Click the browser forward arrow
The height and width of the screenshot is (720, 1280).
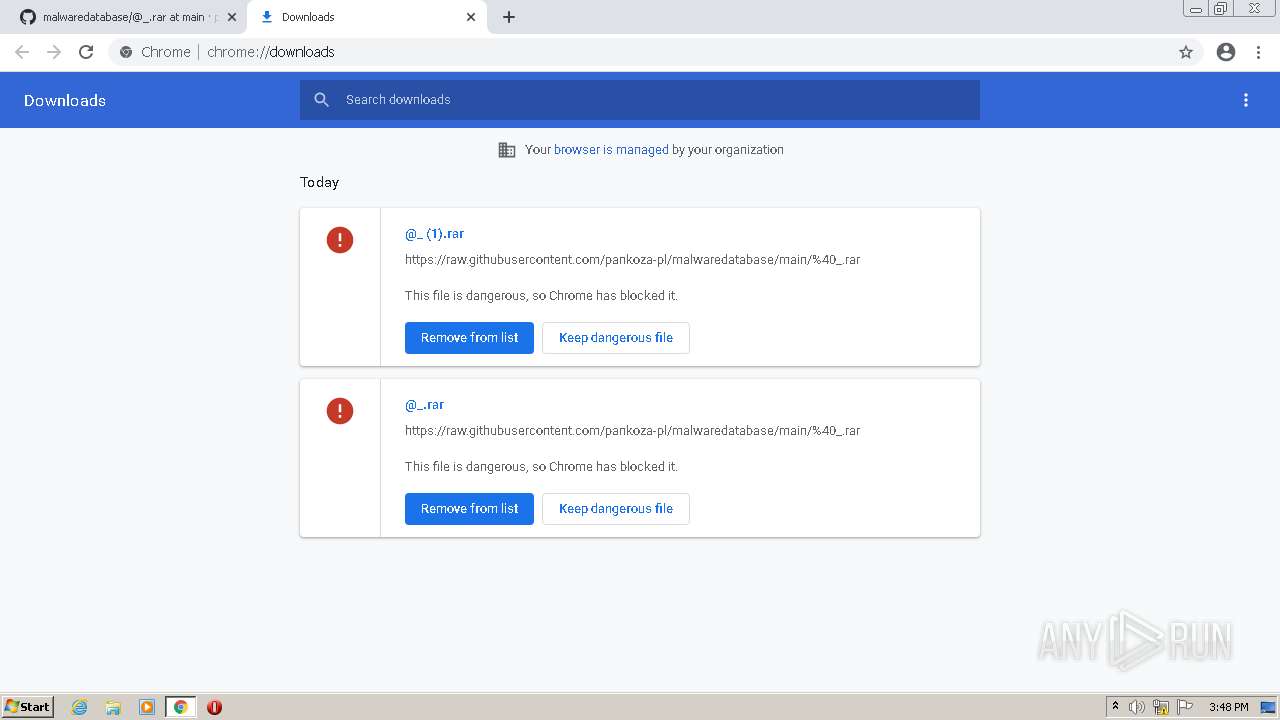pos(54,52)
